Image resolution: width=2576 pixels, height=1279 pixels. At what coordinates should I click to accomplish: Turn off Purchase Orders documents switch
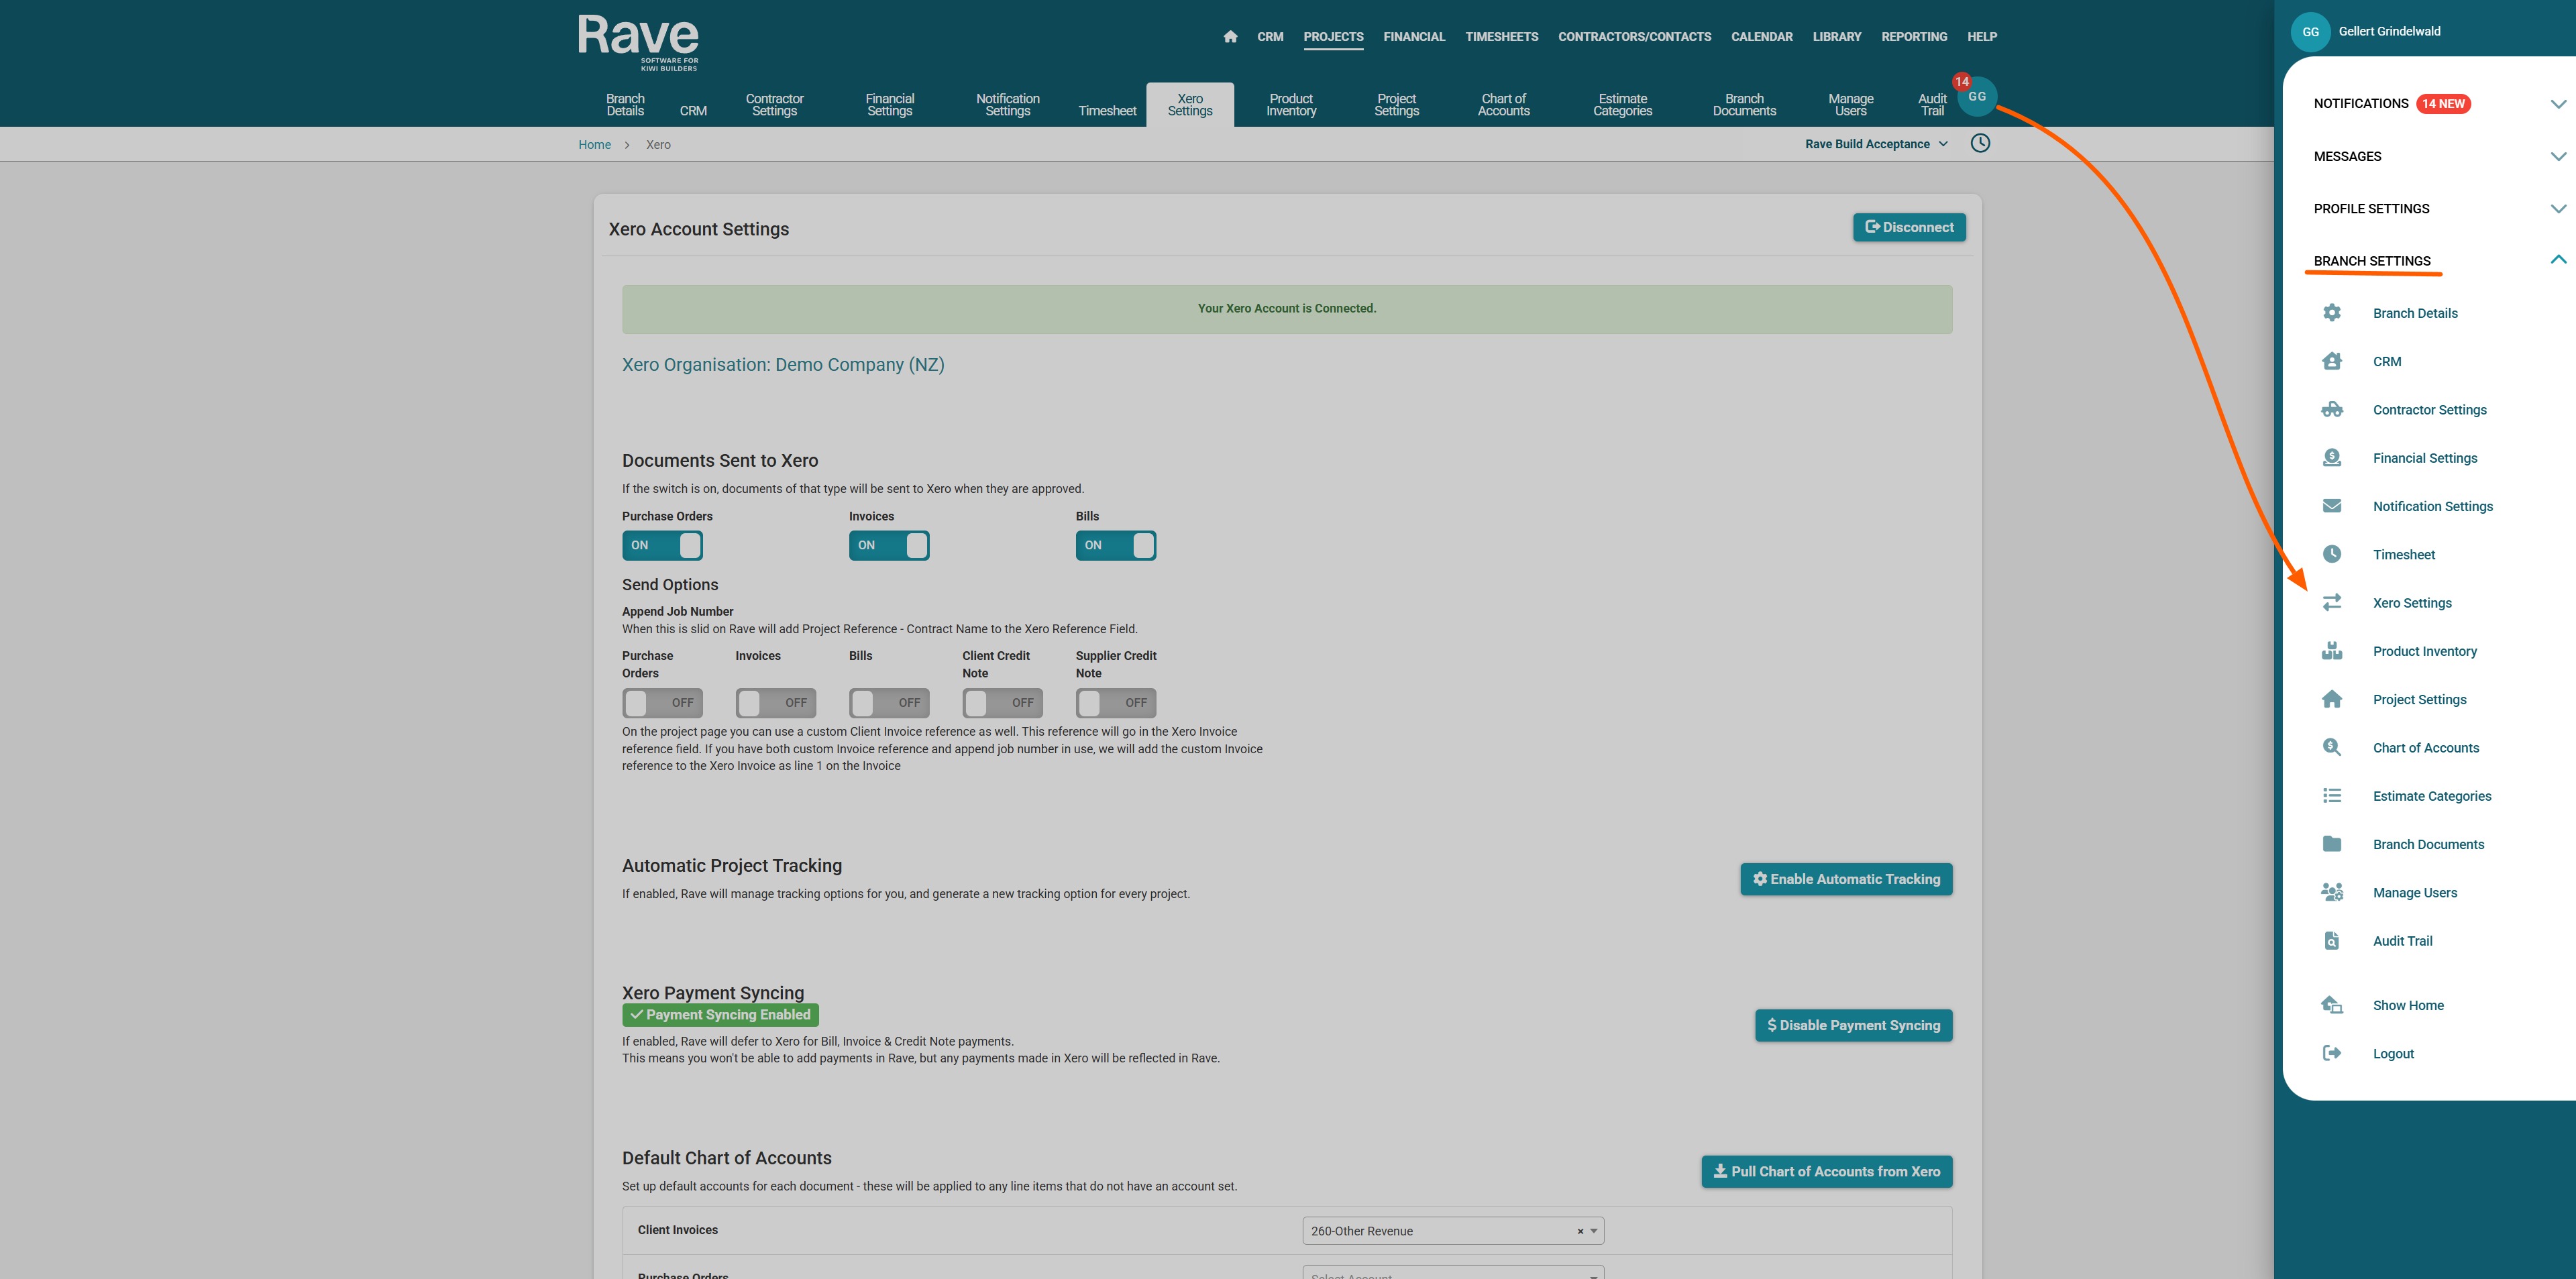[x=662, y=545]
